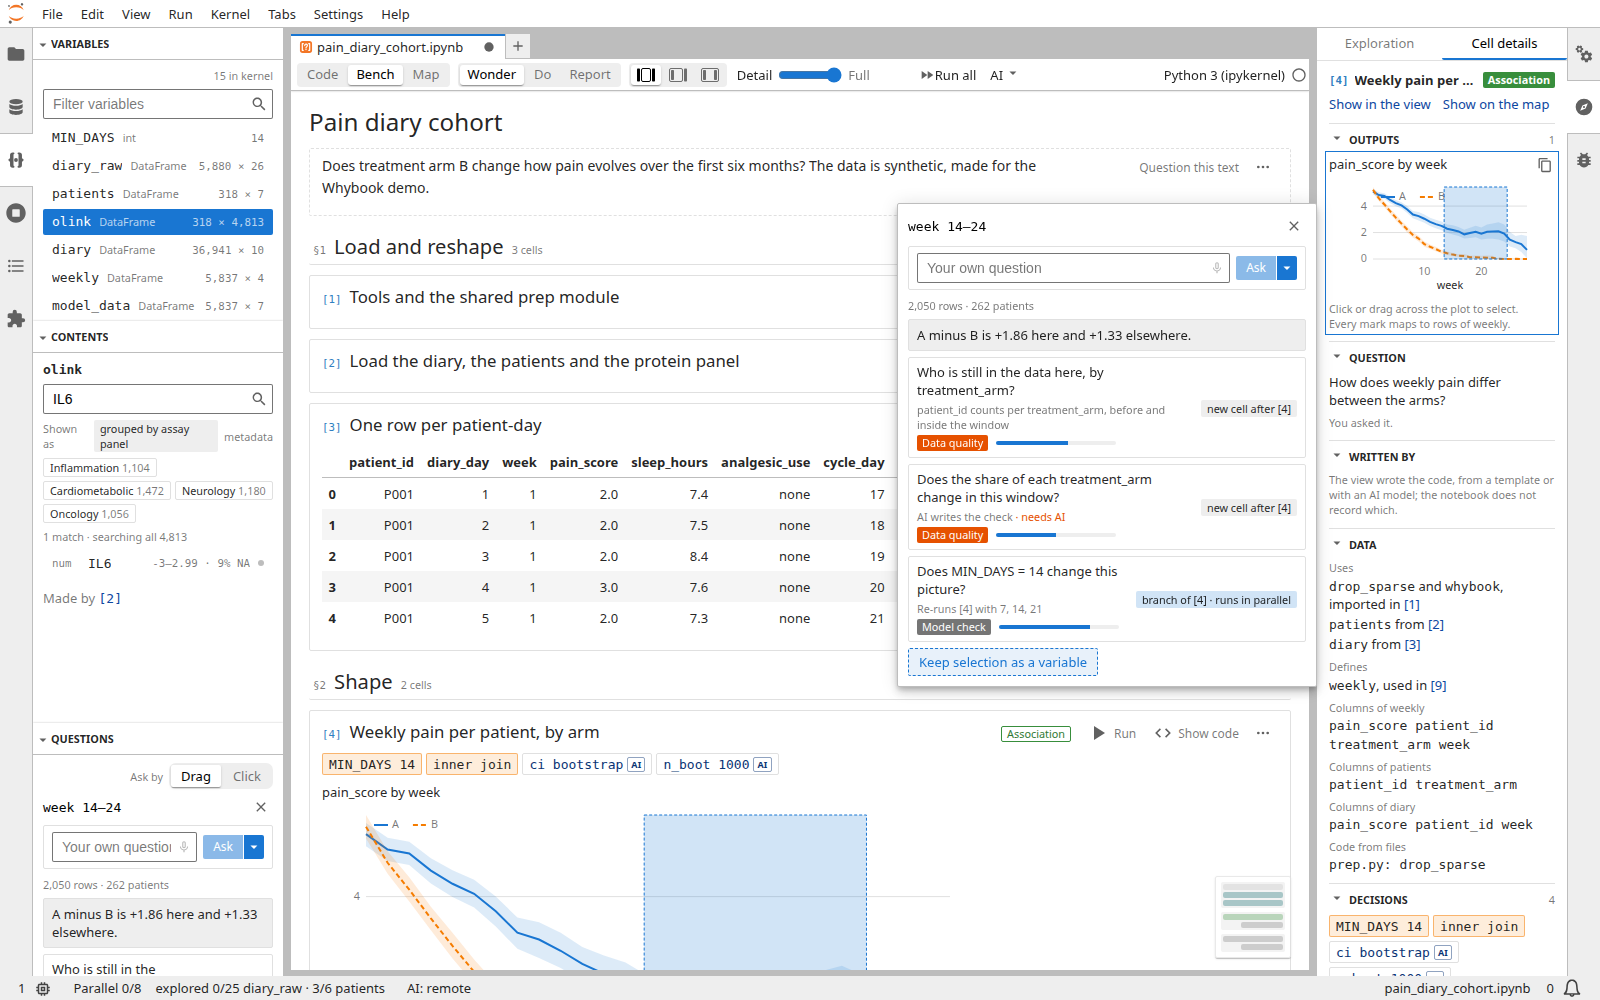Click Keep selection as a variable
1600x1000 pixels.
click(1003, 663)
